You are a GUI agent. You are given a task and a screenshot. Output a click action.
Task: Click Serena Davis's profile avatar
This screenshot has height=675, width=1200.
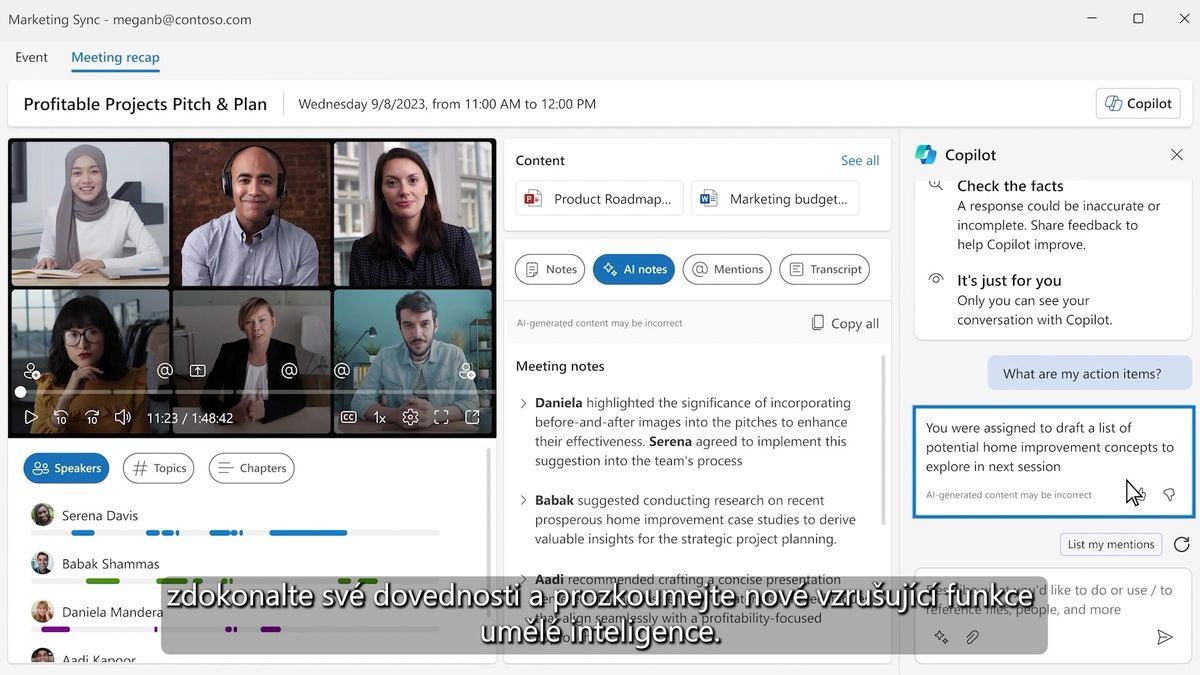[x=42, y=515]
